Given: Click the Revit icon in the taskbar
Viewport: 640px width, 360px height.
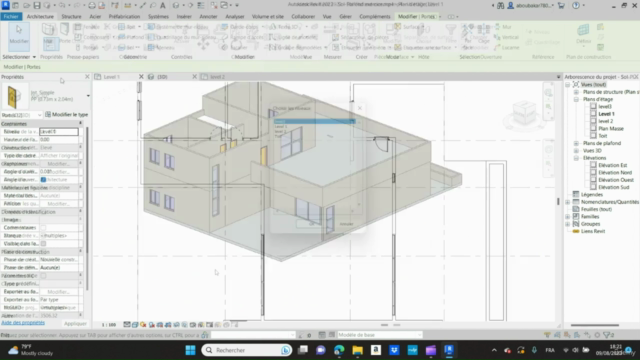Looking at the screenshot, I should click(449, 350).
